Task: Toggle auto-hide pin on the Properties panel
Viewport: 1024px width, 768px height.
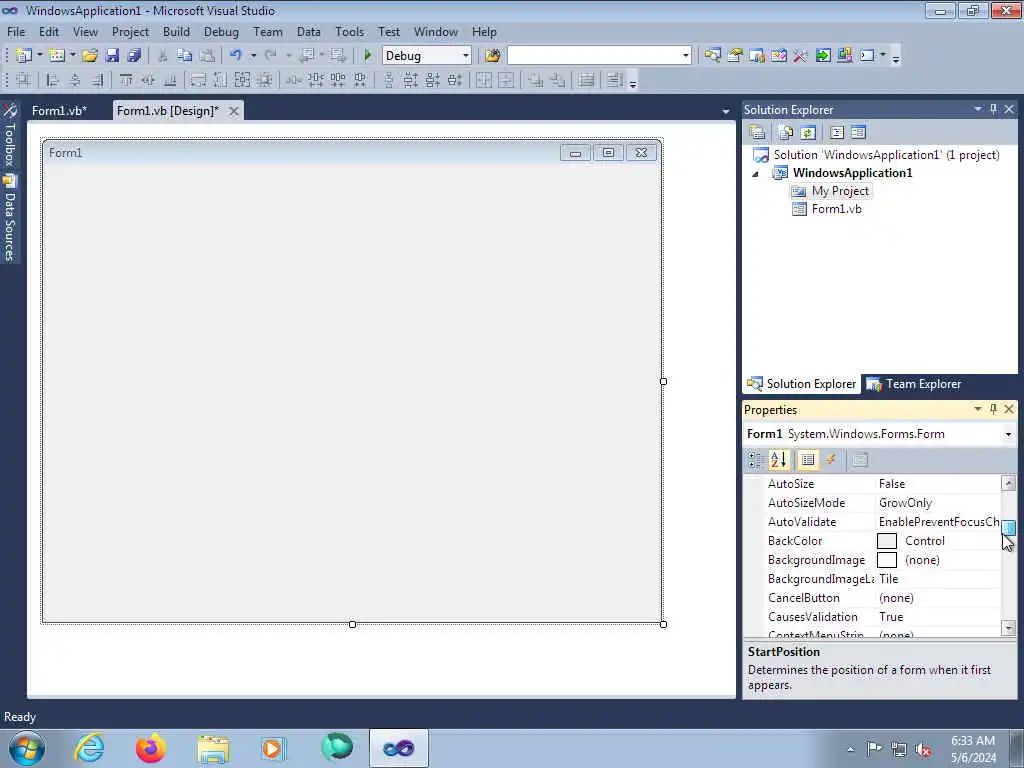Action: [993, 409]
